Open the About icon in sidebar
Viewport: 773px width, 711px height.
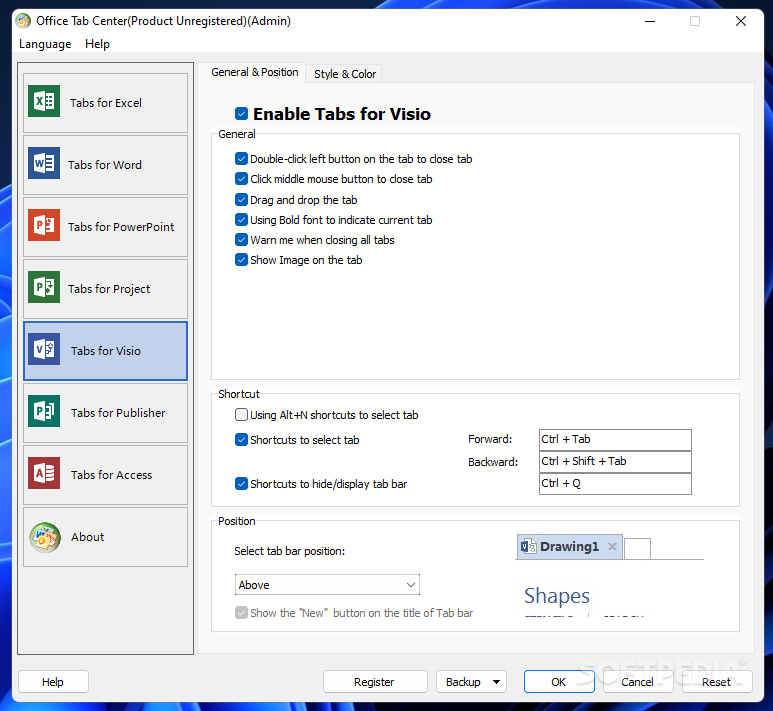coord(45,537)
